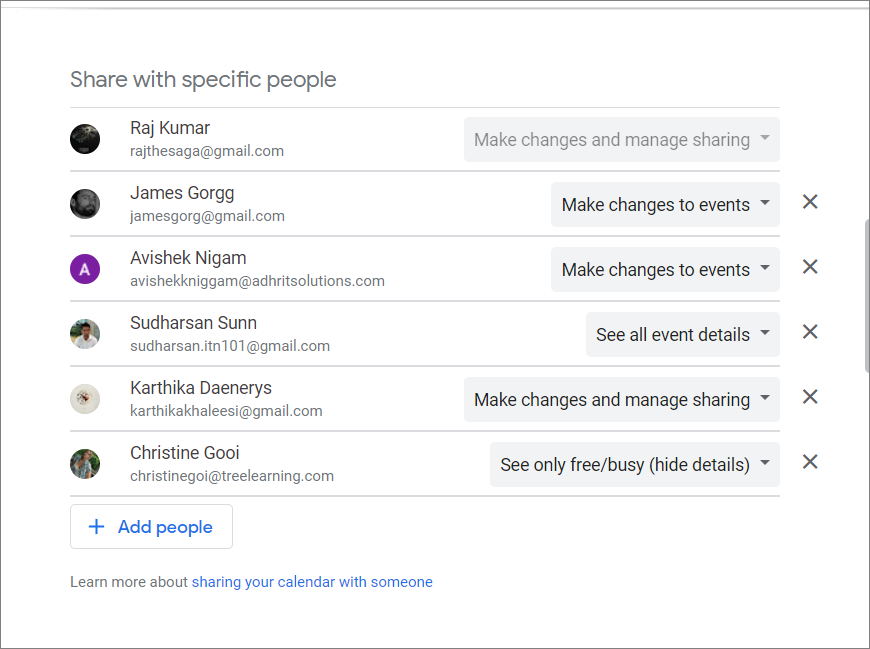Remove Karthika Daenerys from shared people
Image resolution: width=870 pixels, height=649 pixels.
tap(810, 397)
